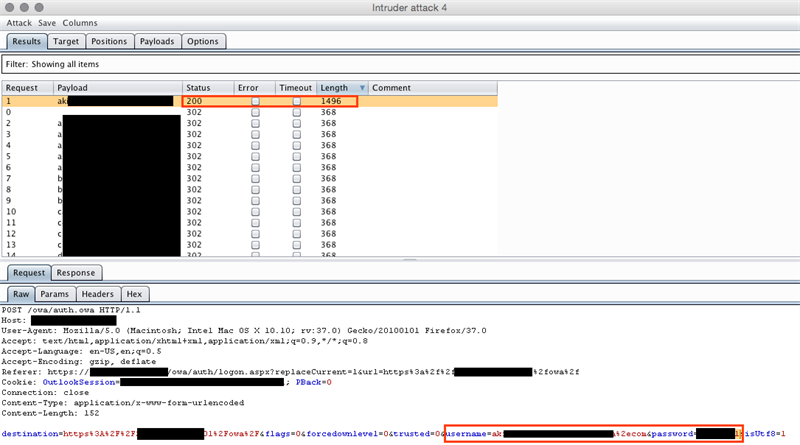Open the Headers view tab
This screenshot has width=800, height=445.
click(97, 295)
